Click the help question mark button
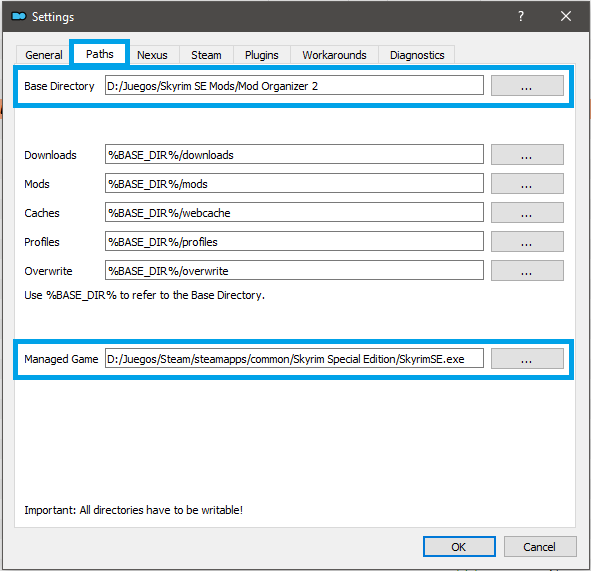This screenshot has width=591, height=571. click(521, 16)
